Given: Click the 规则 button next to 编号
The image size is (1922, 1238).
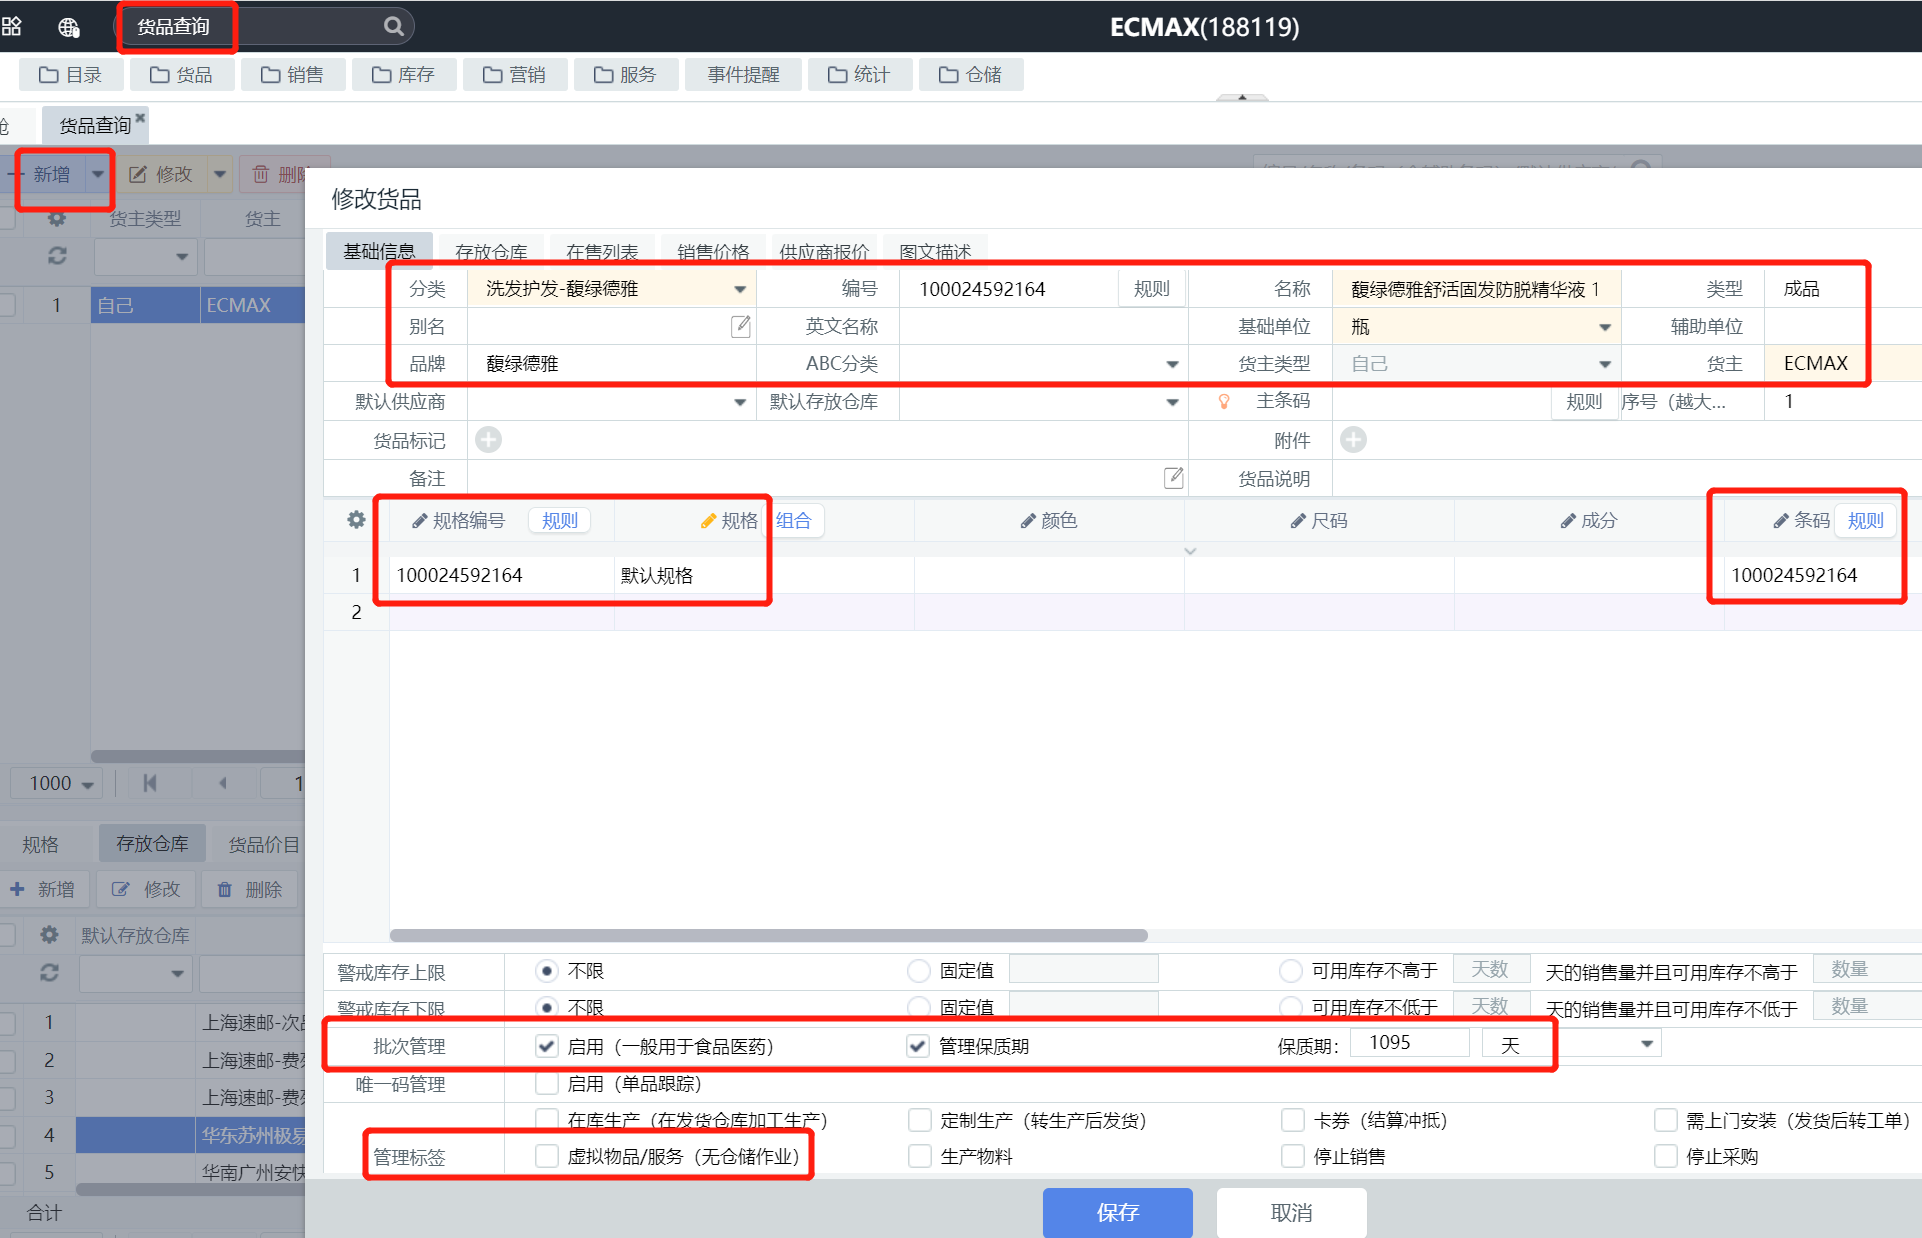Looking at the screenshot, I should pyautogui.click(x=1152, y=289).
